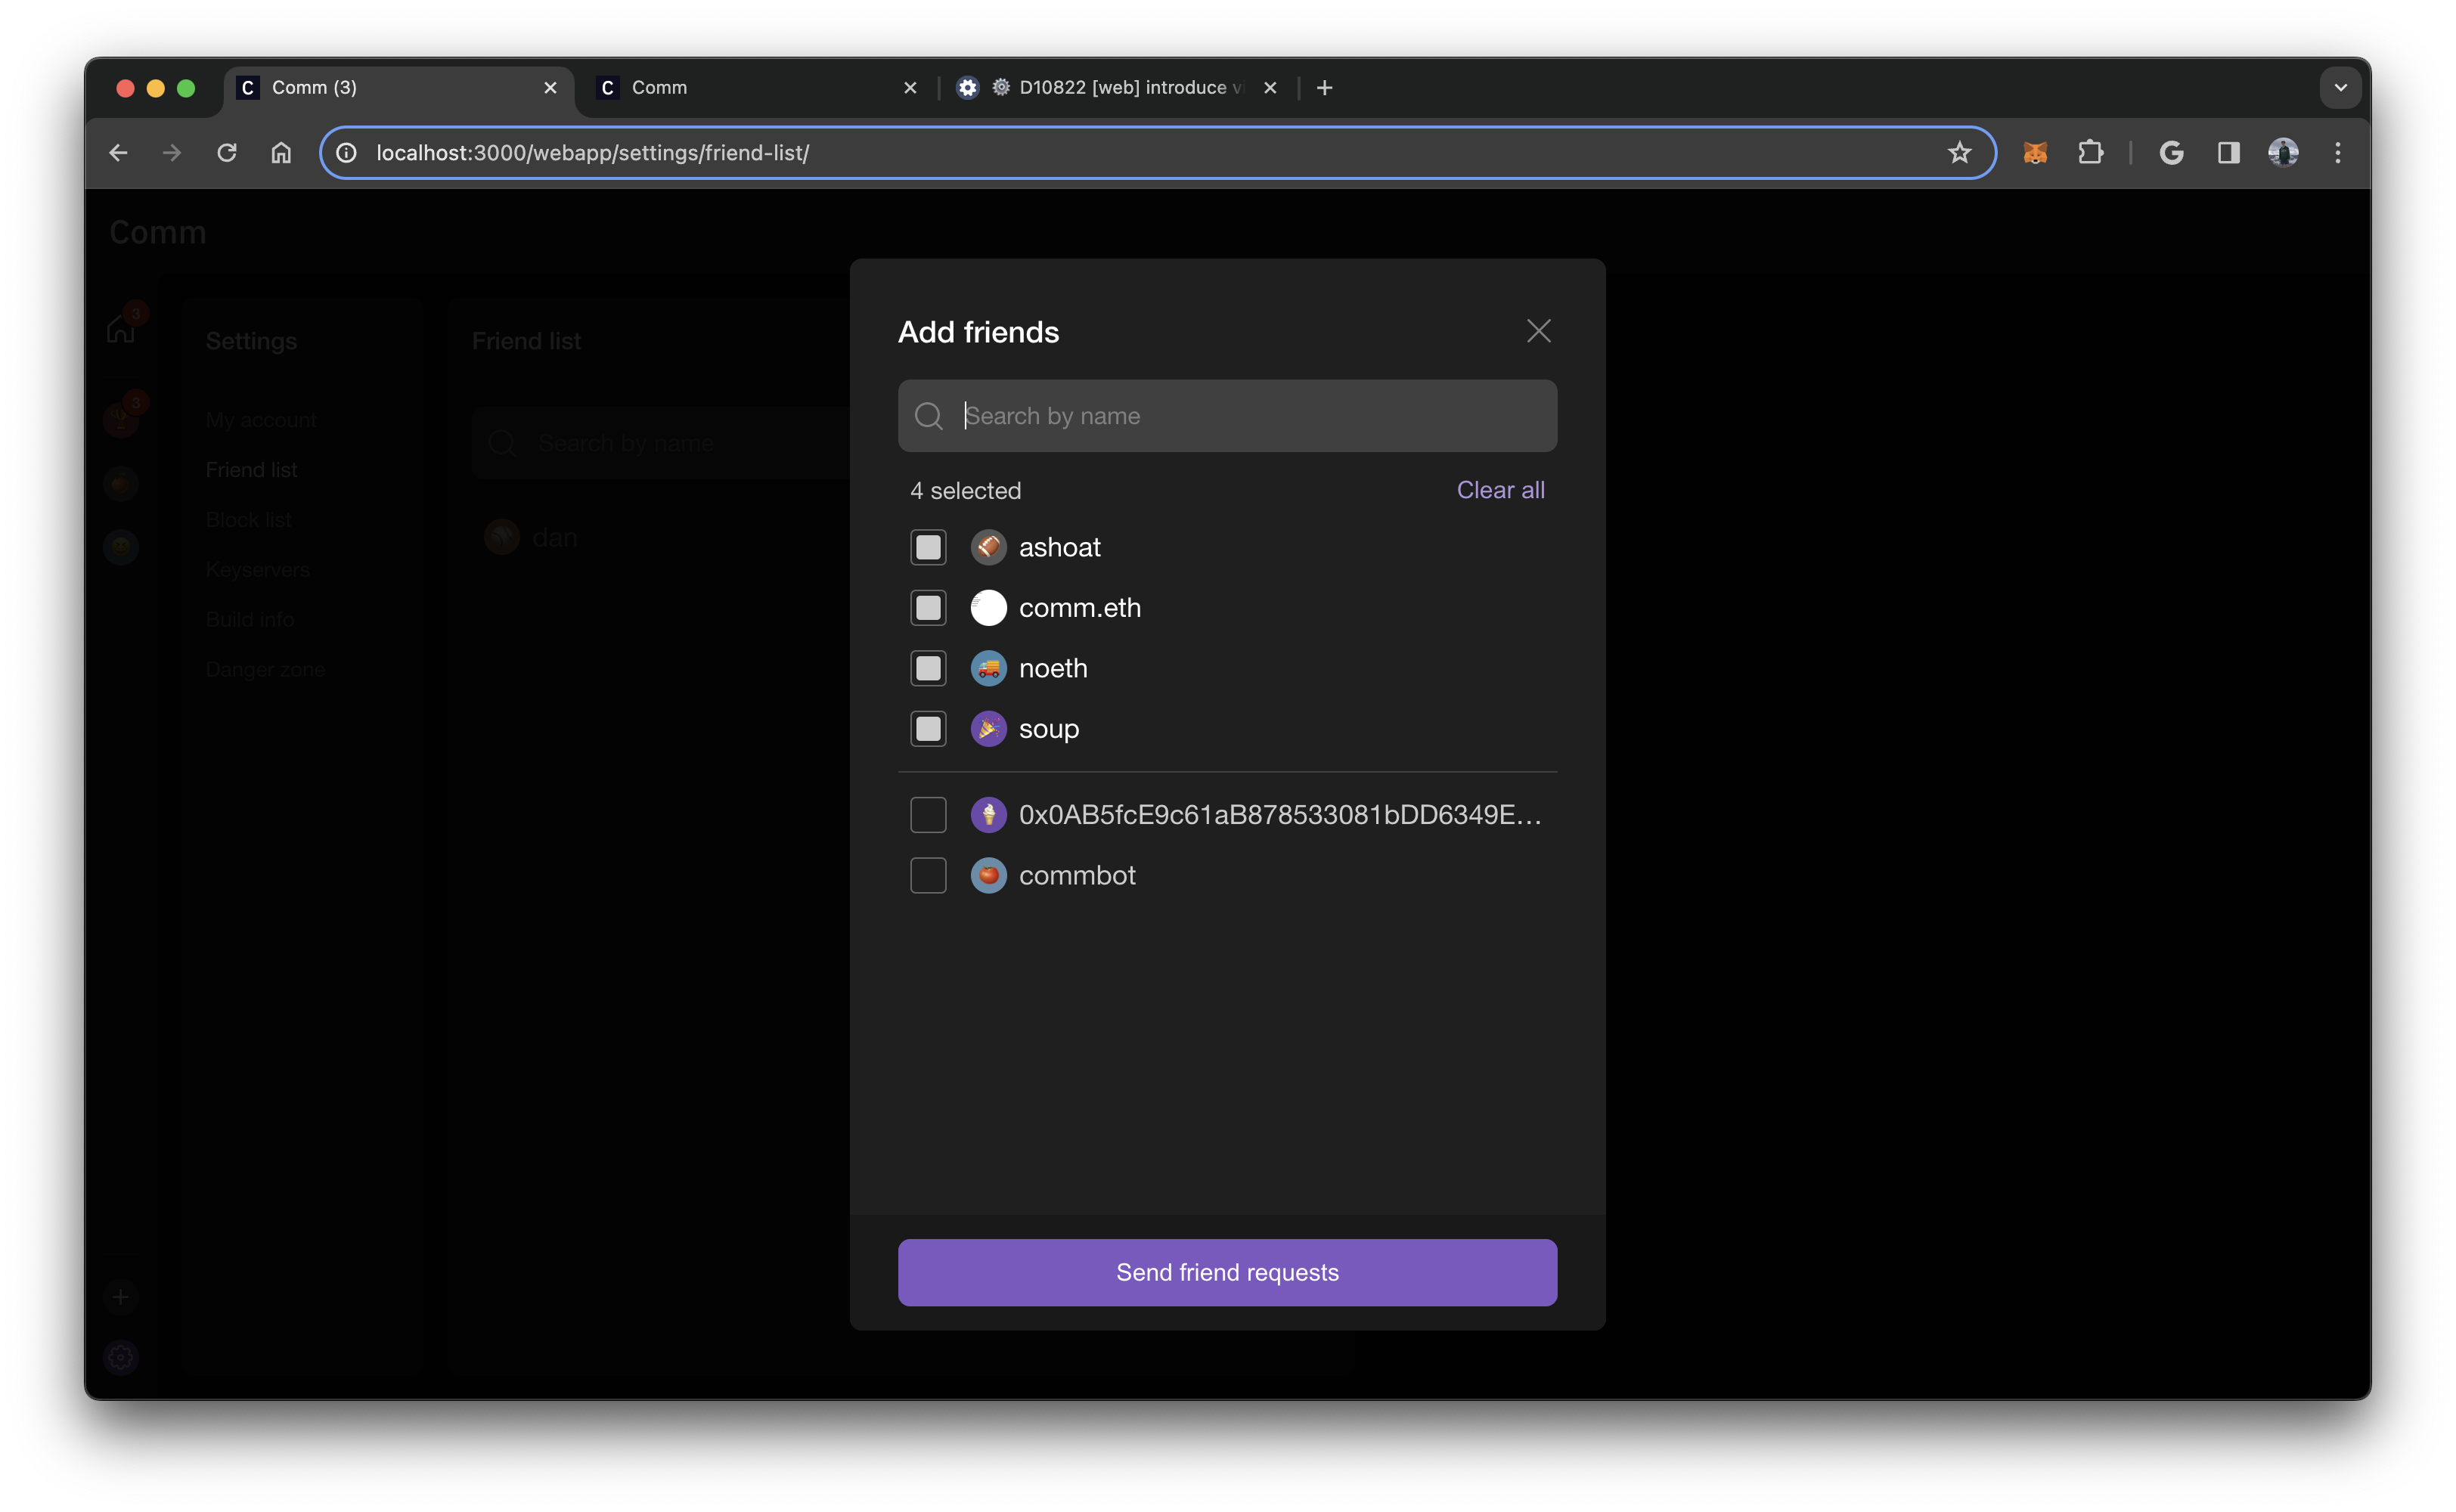Bookmark this page with star icon
Viewport: 2456px width, 1512px height.
click(x=1959, y=153)
